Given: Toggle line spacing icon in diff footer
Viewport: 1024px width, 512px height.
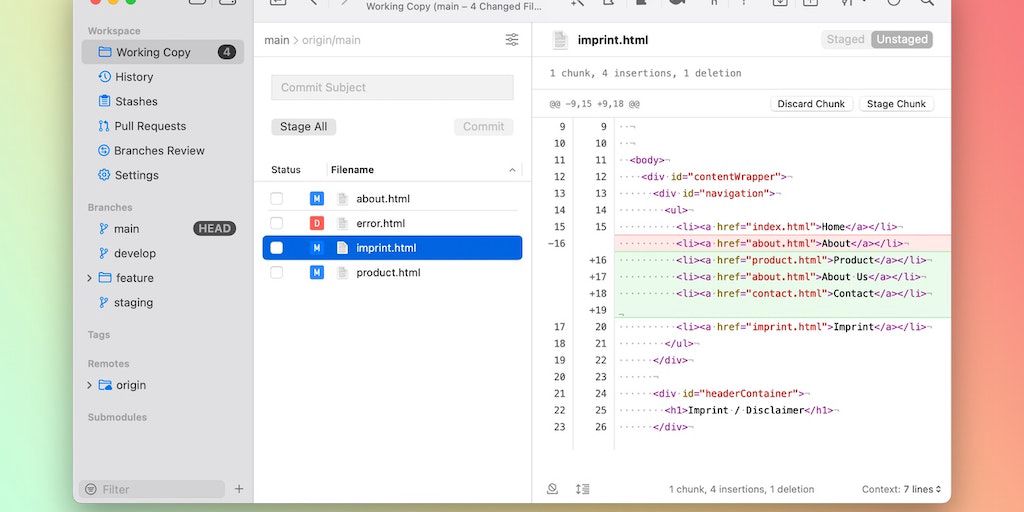Looking at the screenshot, I should point(582,489).
